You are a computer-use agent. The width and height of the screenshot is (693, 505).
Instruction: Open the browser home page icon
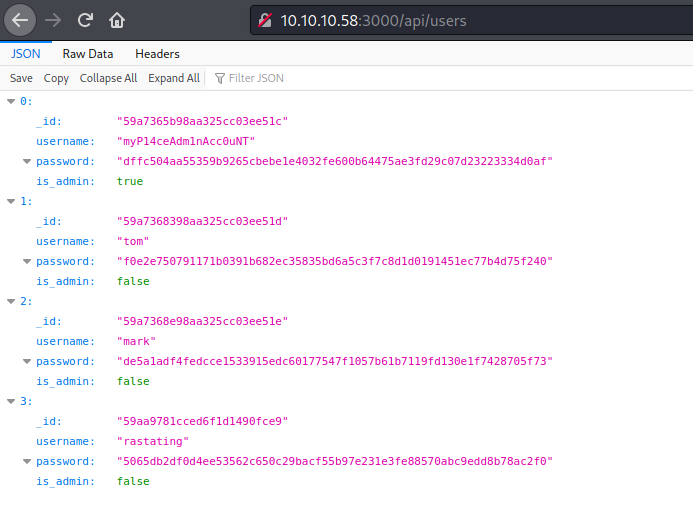[x=117, y=20]
